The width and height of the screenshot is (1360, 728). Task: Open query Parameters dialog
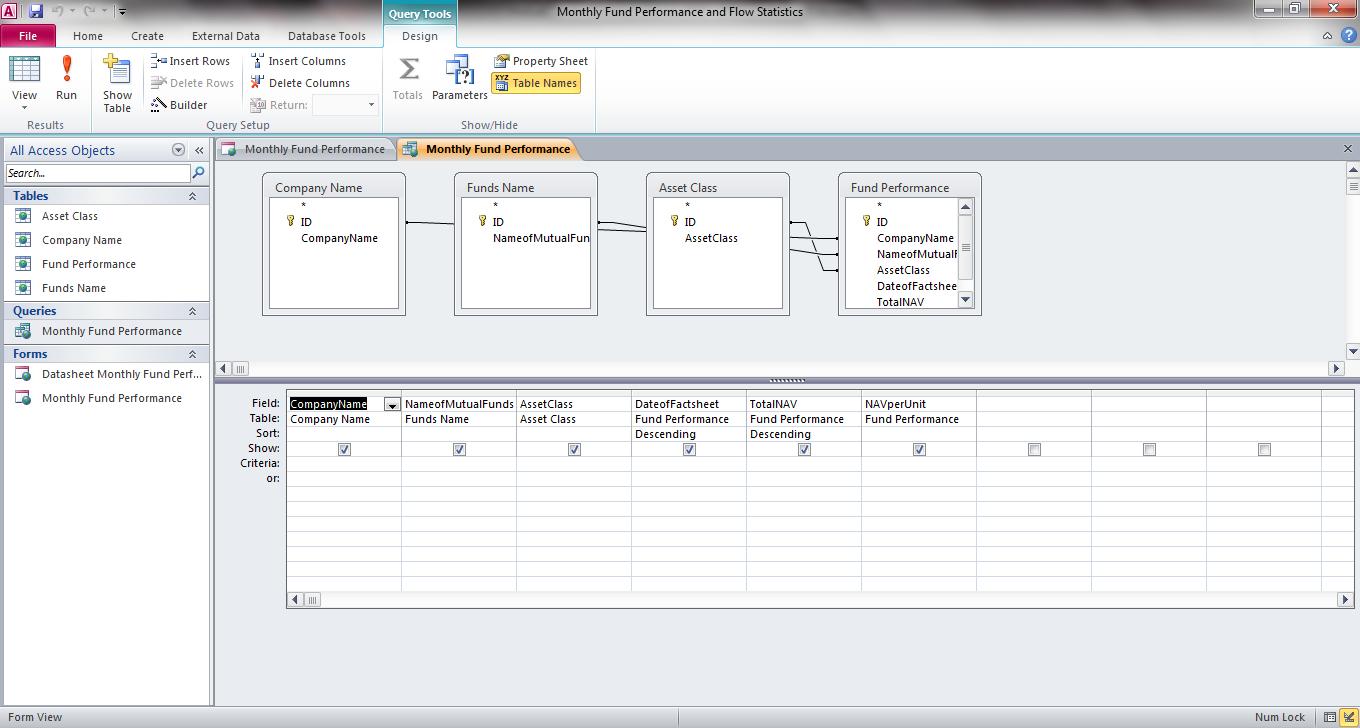(x=460, y=78)
